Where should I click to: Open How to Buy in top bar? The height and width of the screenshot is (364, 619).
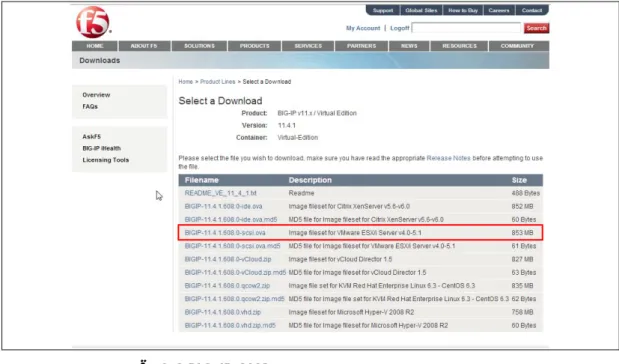click(463, 11)
